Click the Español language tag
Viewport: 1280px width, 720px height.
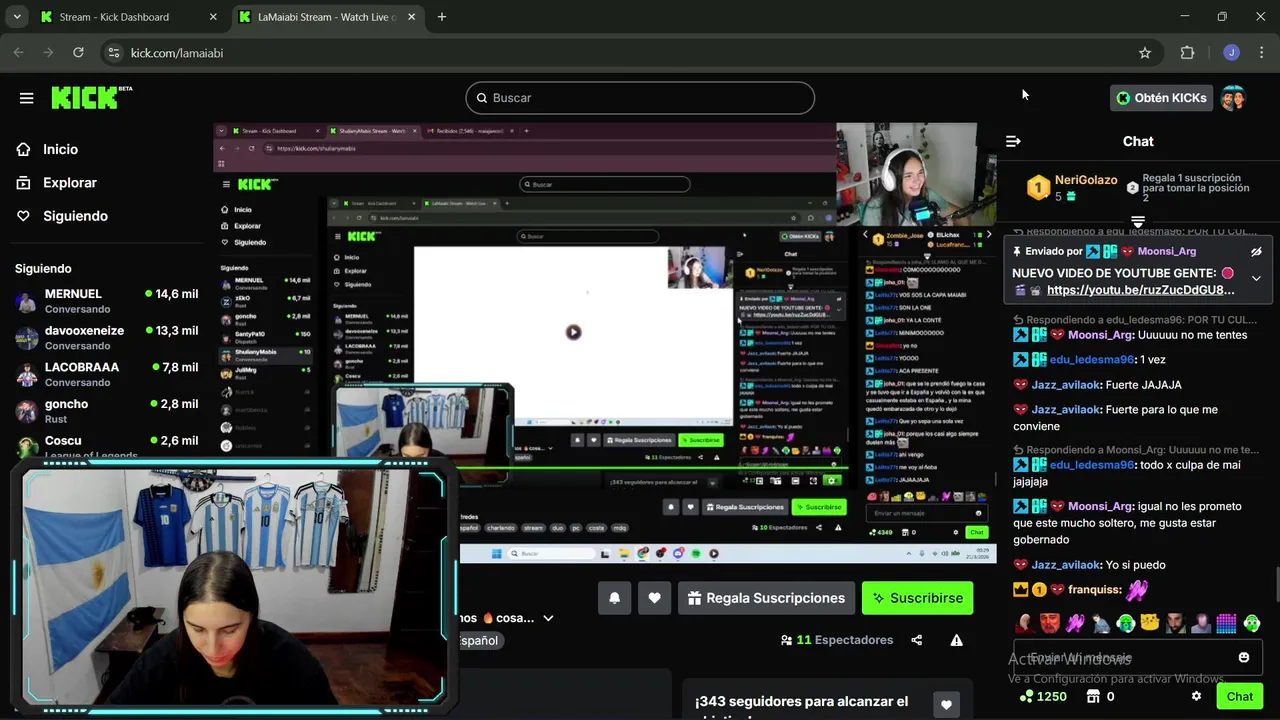click(479, 641)
